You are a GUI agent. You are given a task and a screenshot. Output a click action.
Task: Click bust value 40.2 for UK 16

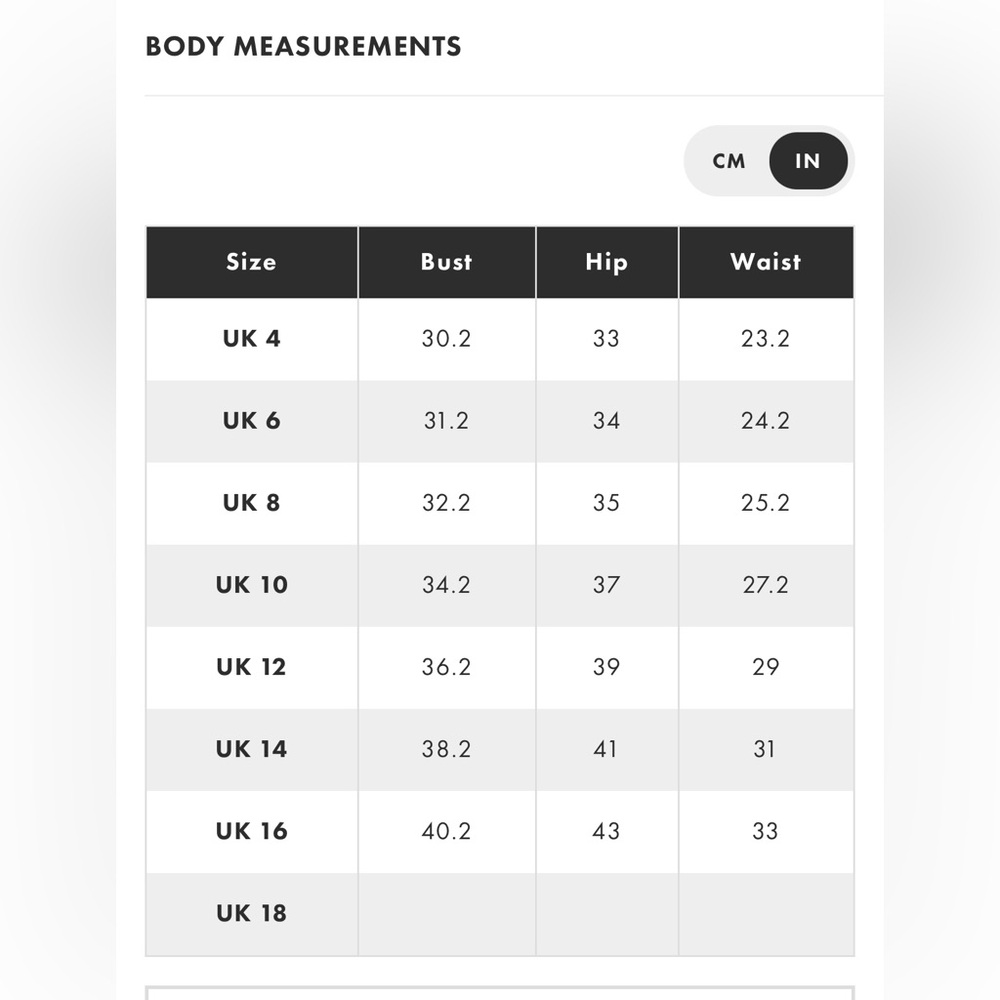(446, 832)
